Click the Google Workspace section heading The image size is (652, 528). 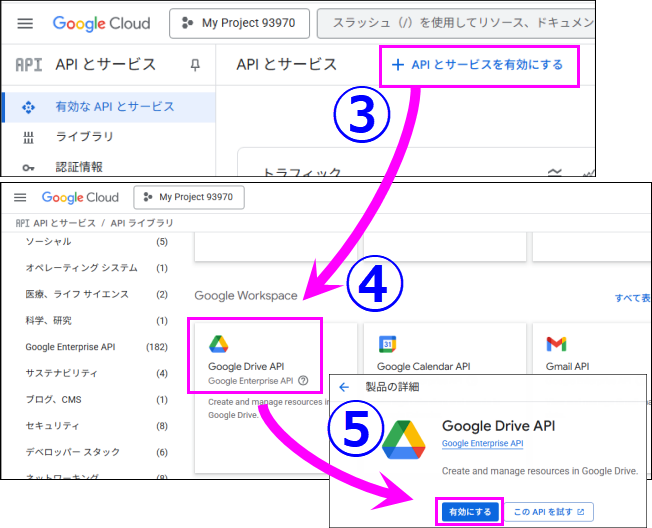coord(246,296)
